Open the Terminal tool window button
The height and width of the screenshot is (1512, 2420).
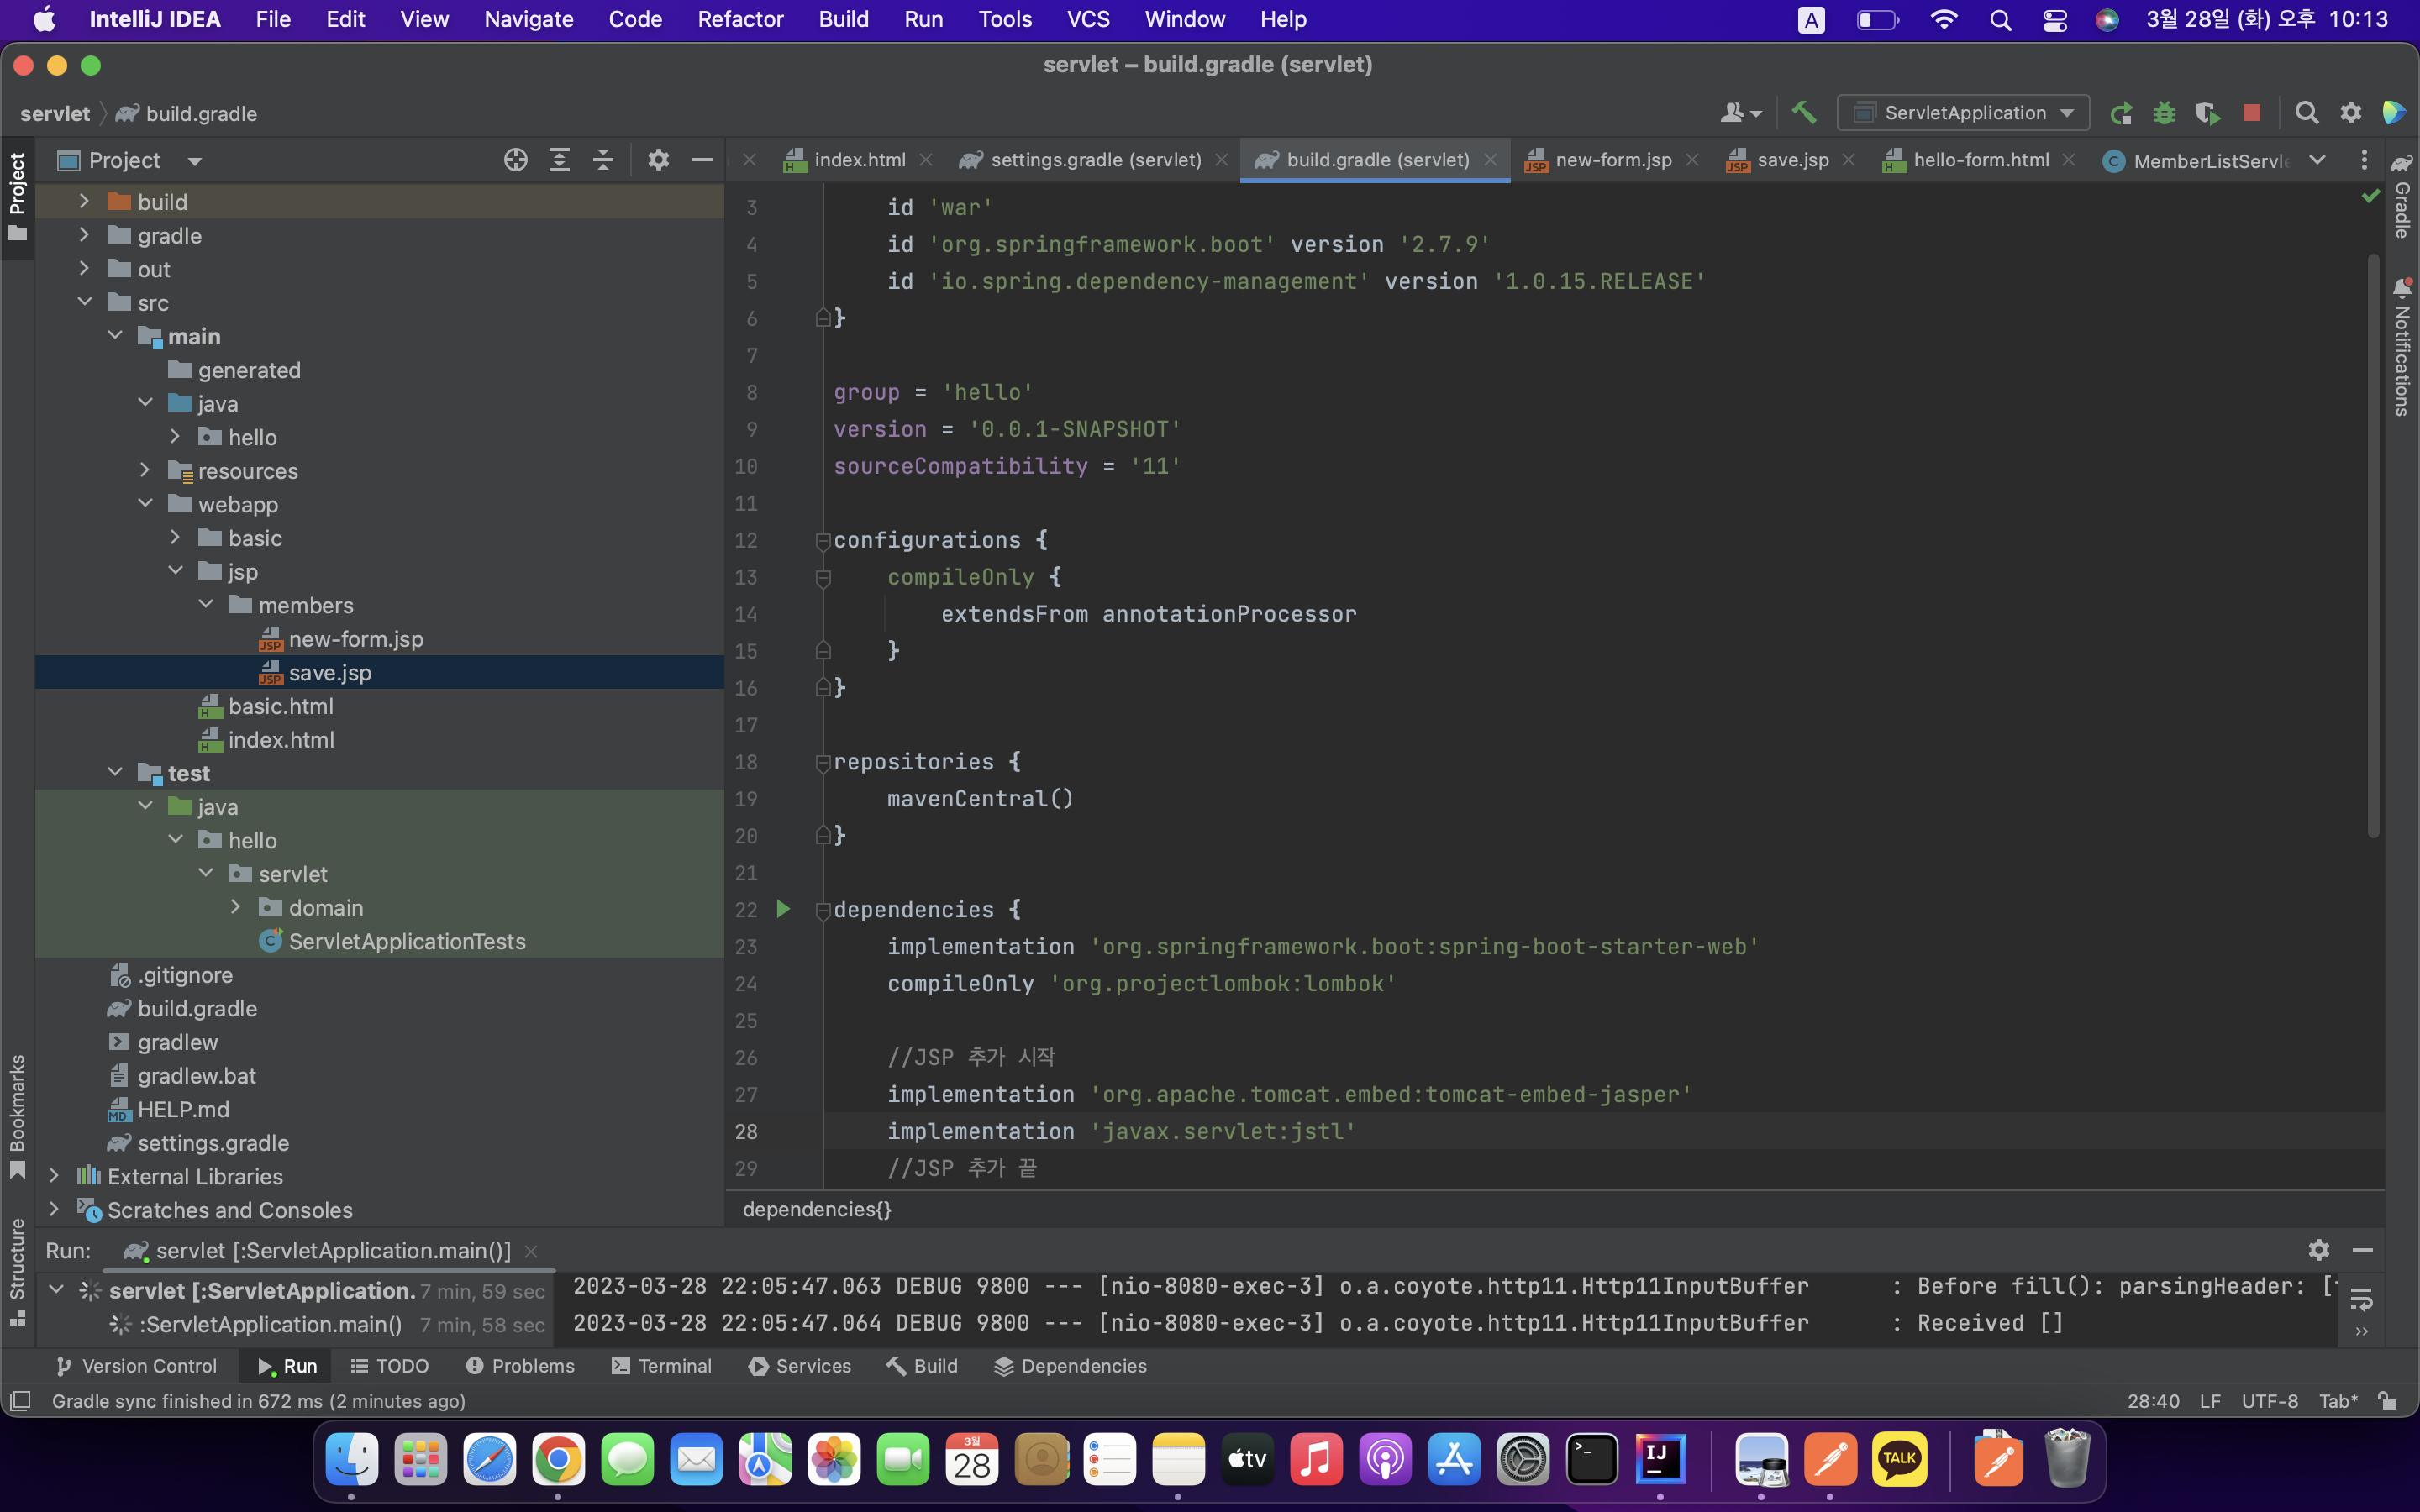[661, 1366]
